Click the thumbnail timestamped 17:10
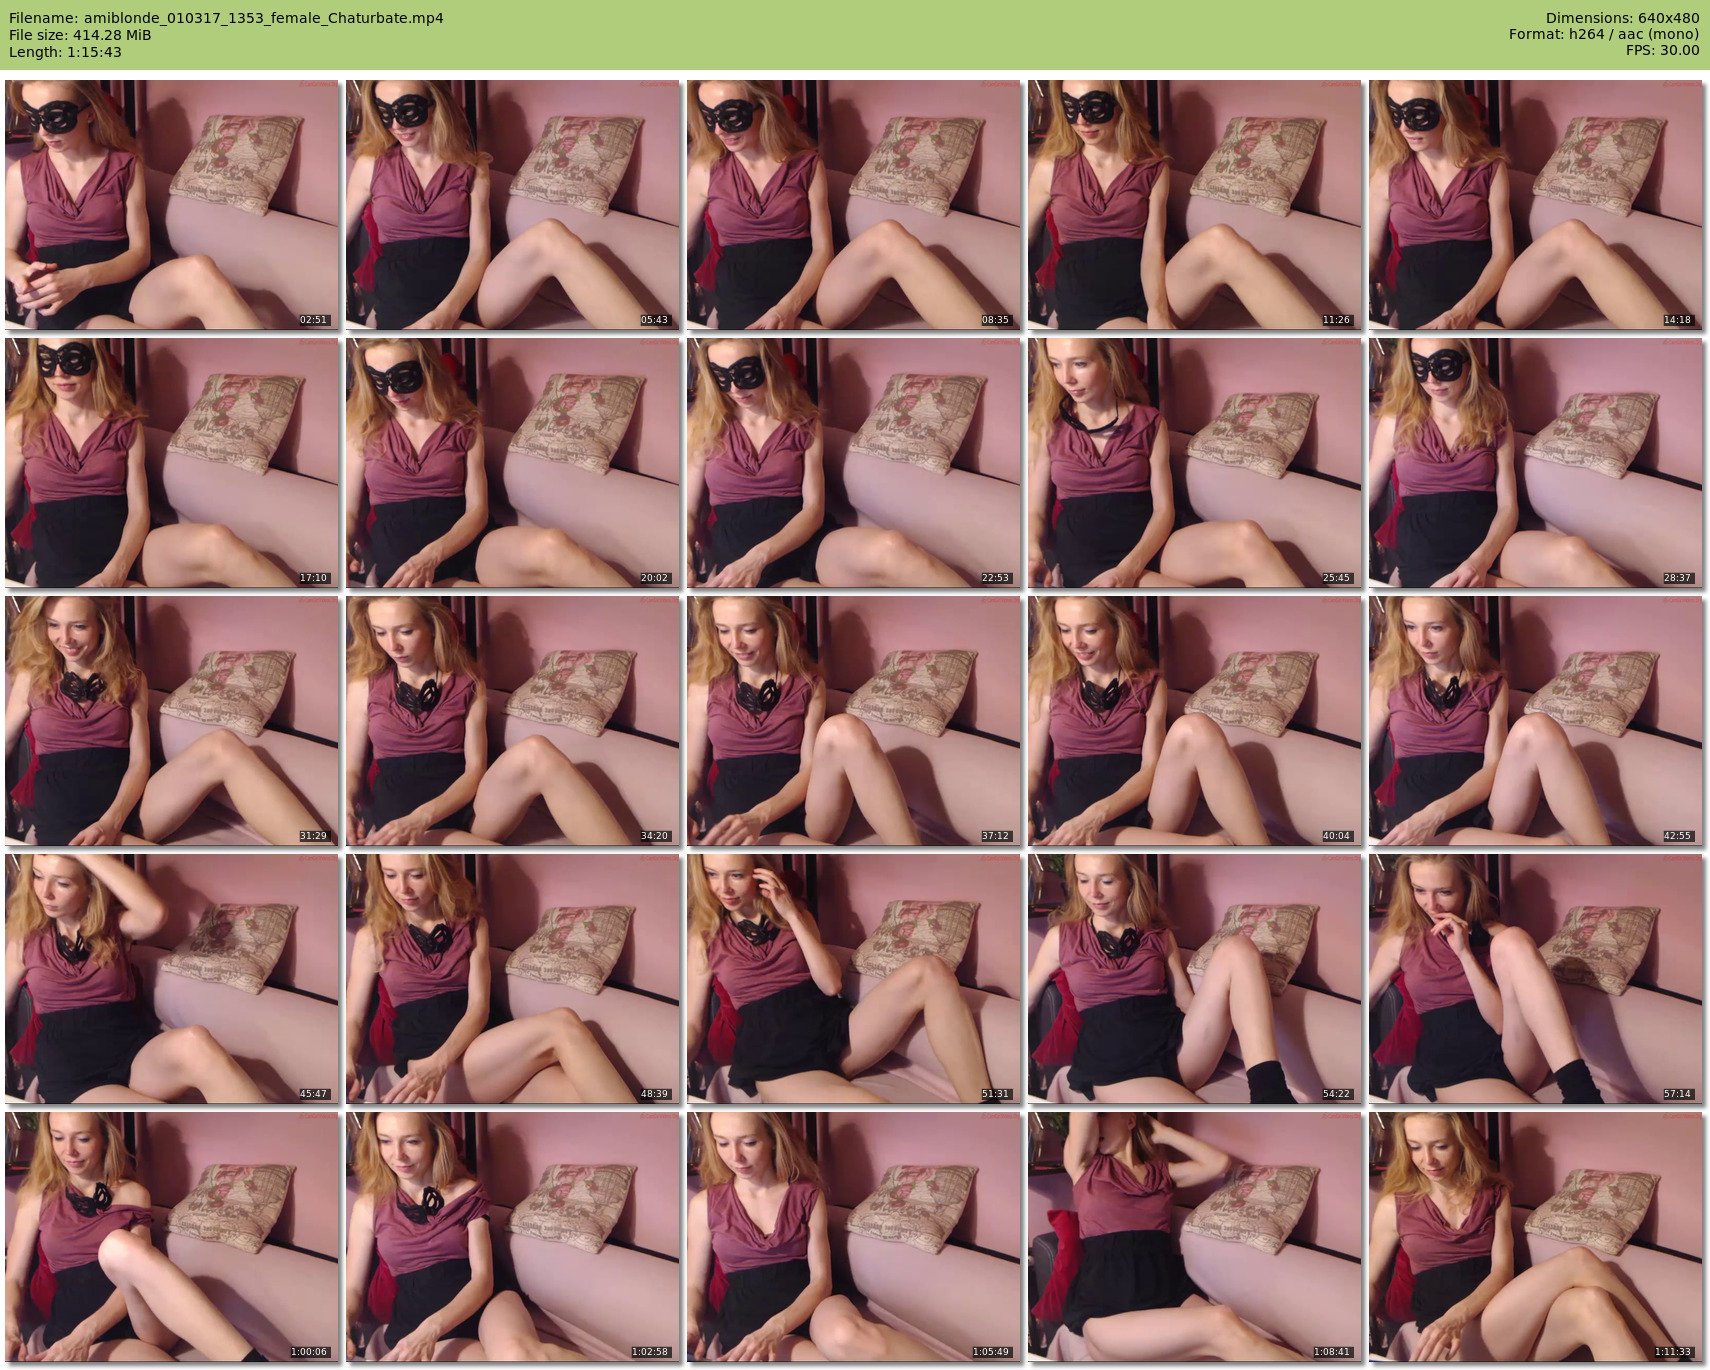Image resolution: width=1710 pixels, height=1370 pixels. [x=172, y=463]
